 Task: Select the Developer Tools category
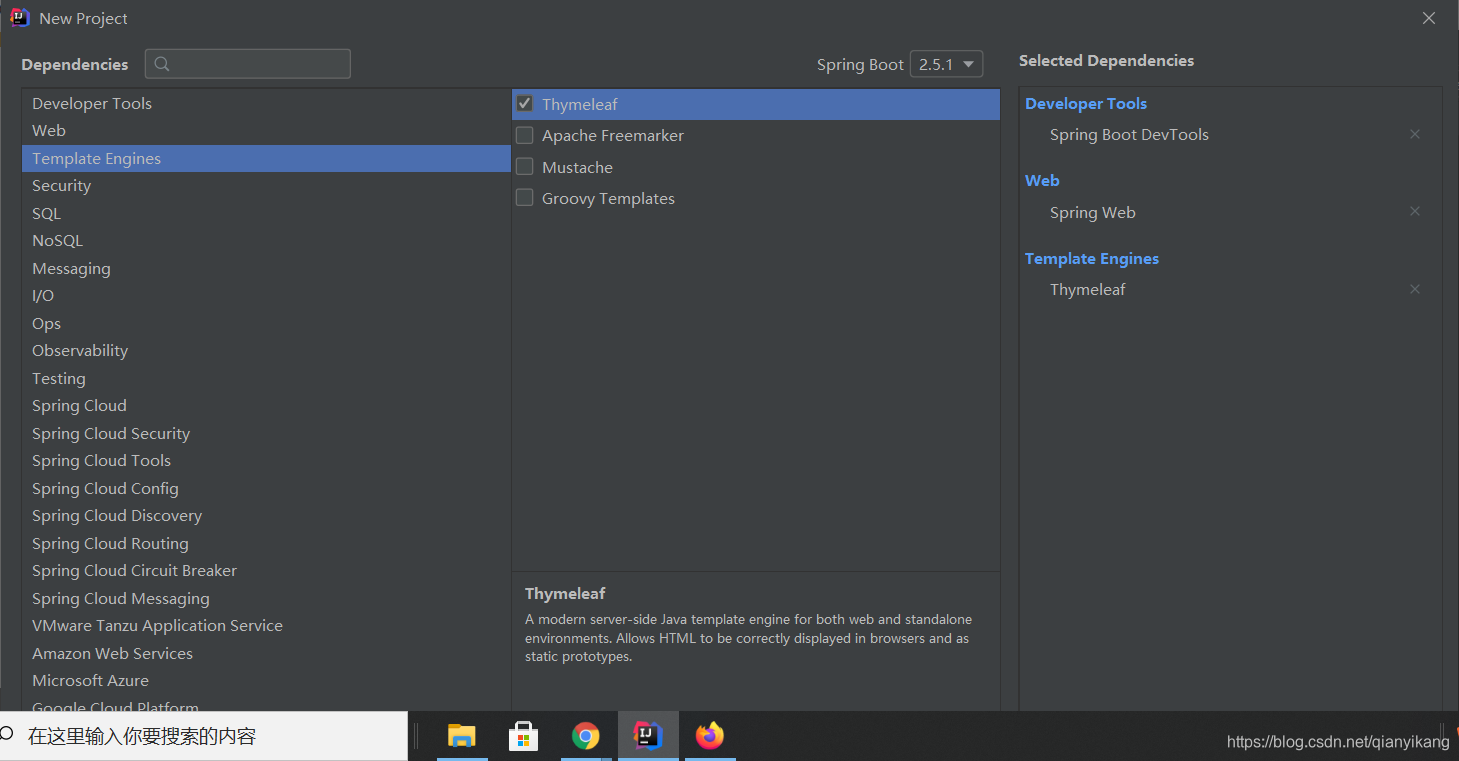click(x=266, y=103)
